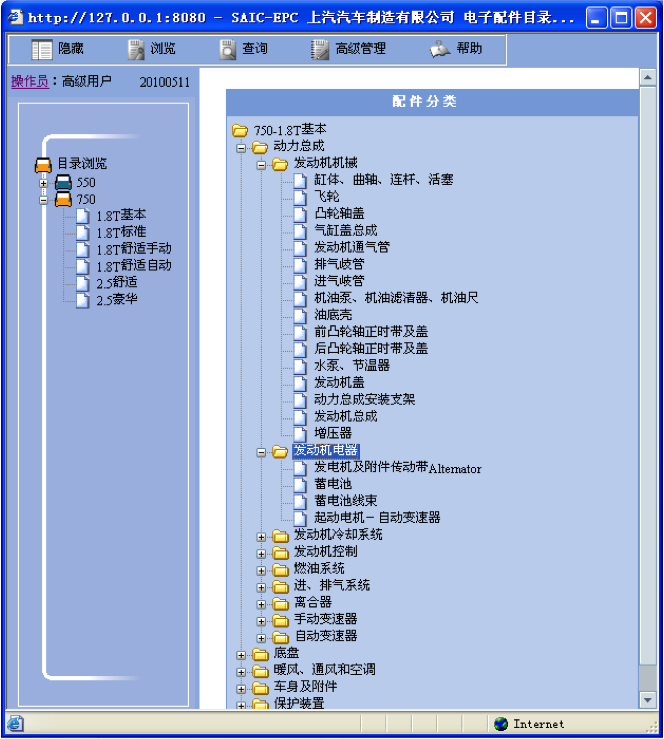Open the 隐藏 menu item
664x739 pixels.
click(x=71, y=49)
